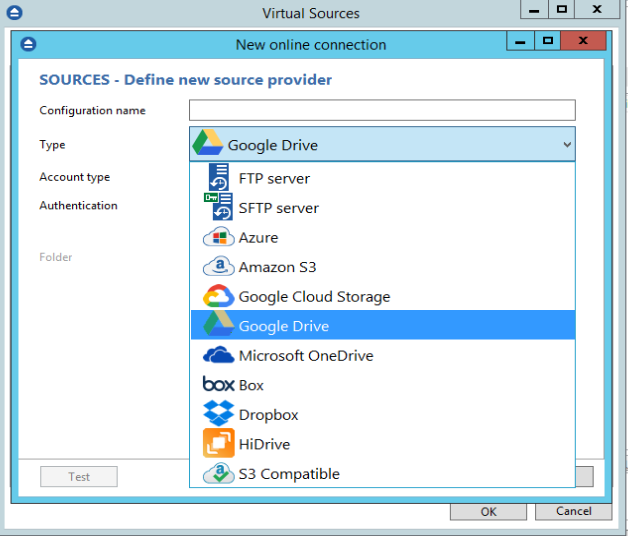Click the Test button

pyautogui.click(x=79, y=477)
